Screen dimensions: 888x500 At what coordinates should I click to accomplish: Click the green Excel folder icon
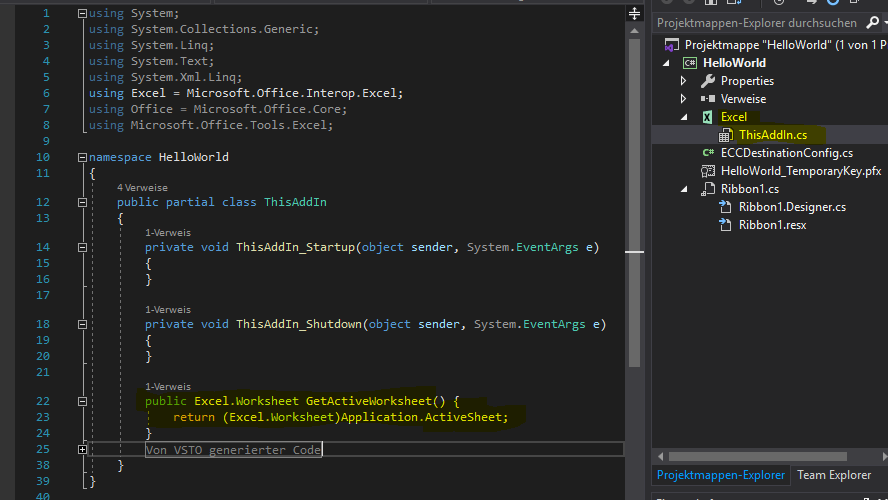707,117
